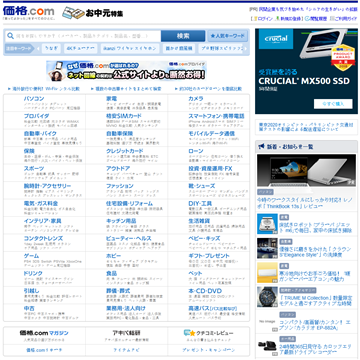Select the うなぎ keyword tag
360x360 pixels.
tap(51, 49)
